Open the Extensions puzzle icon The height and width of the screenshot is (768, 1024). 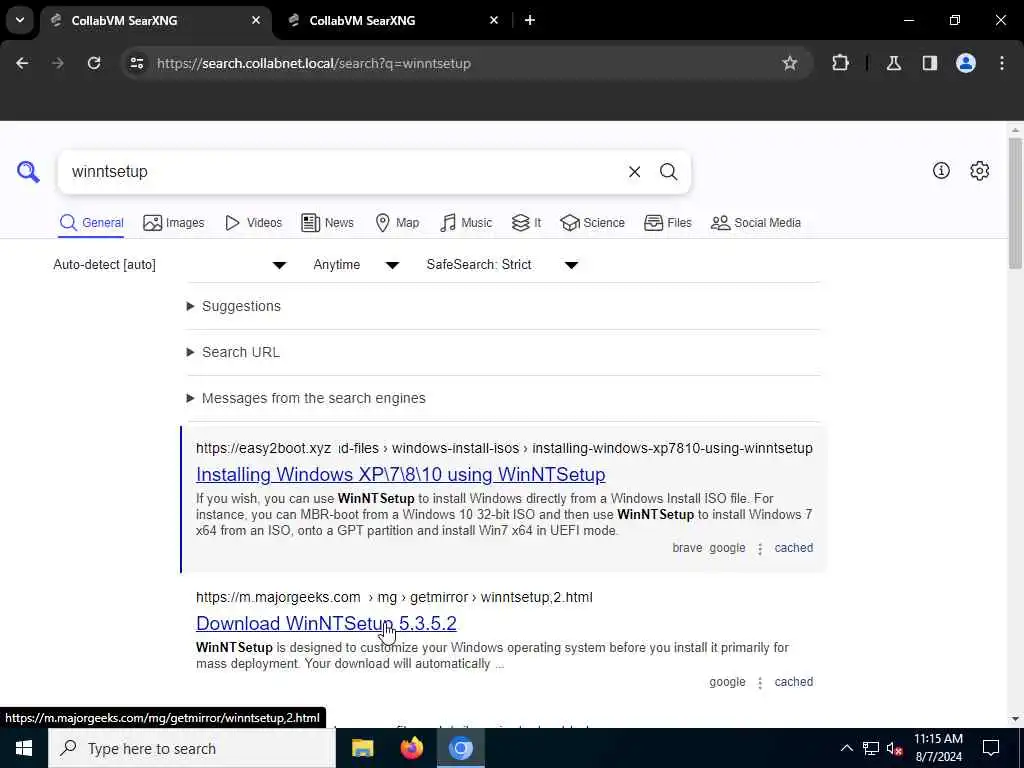(x=840, y=63)
